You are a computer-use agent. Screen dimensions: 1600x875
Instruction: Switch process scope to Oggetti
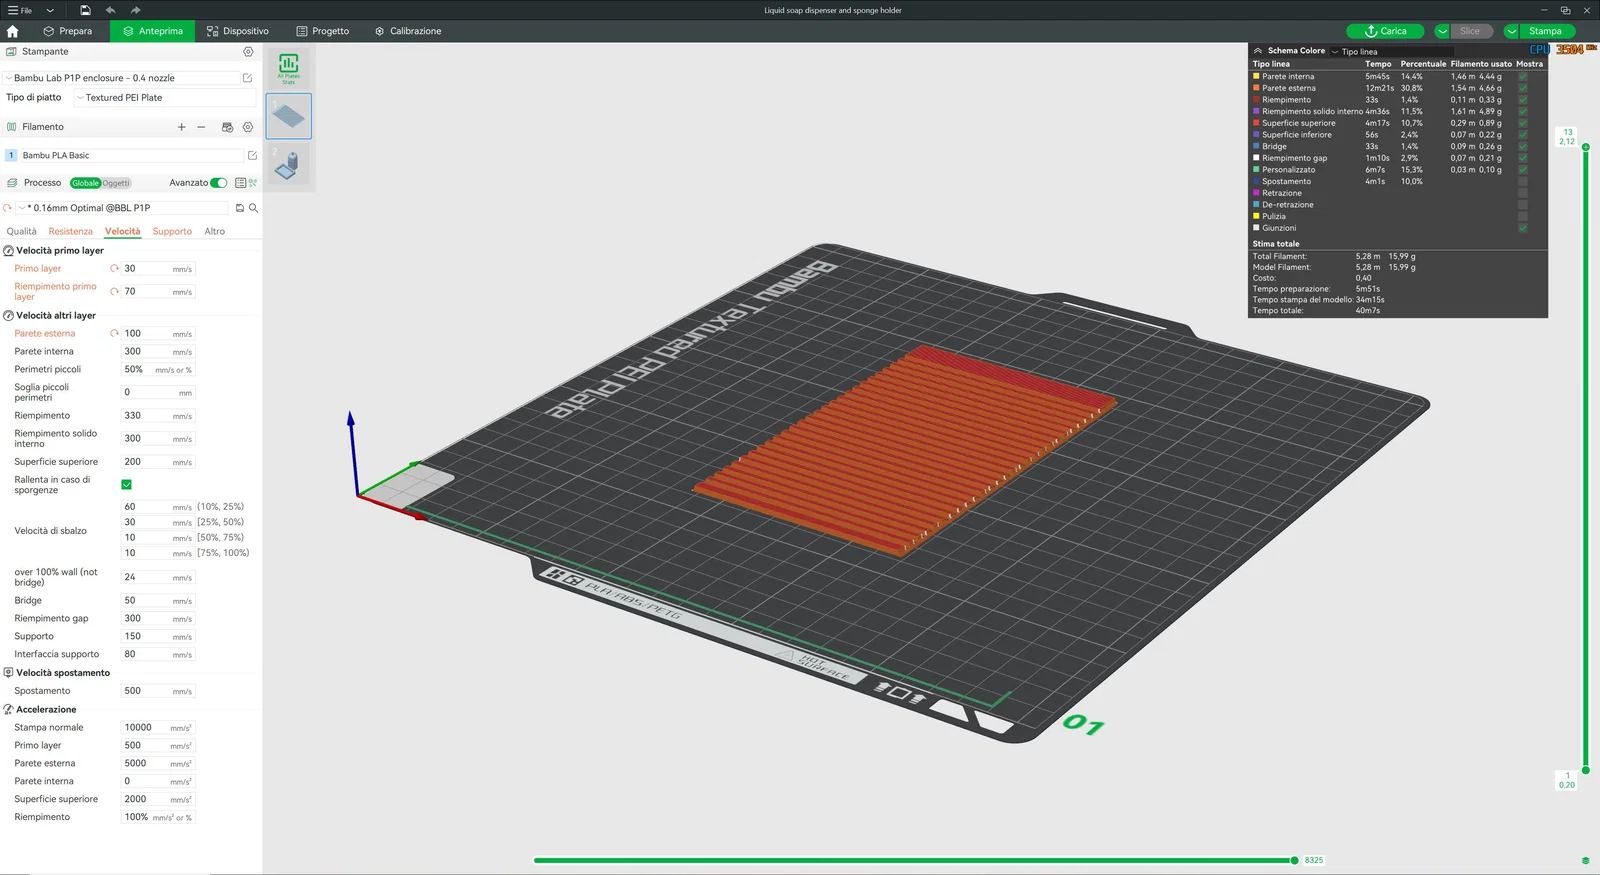click(x=116, y=183)
